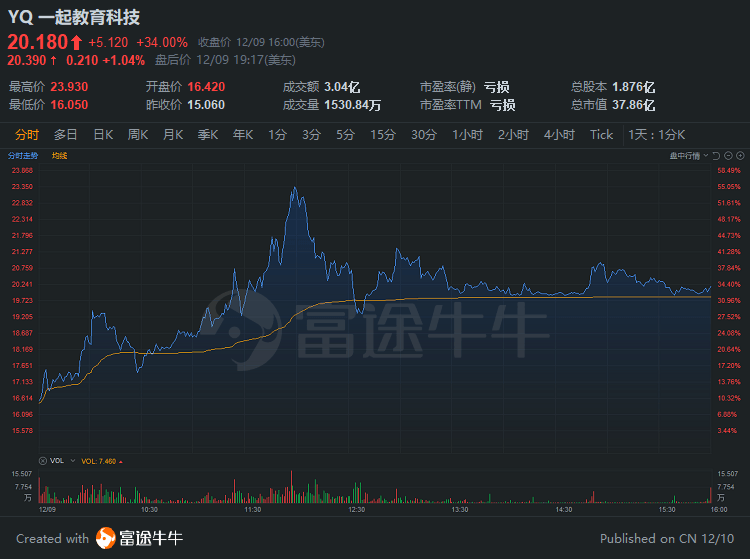
Task: Click the 盘后价 12/09 19:17(美东) timestamp
Action: click(x=225, y=60)
